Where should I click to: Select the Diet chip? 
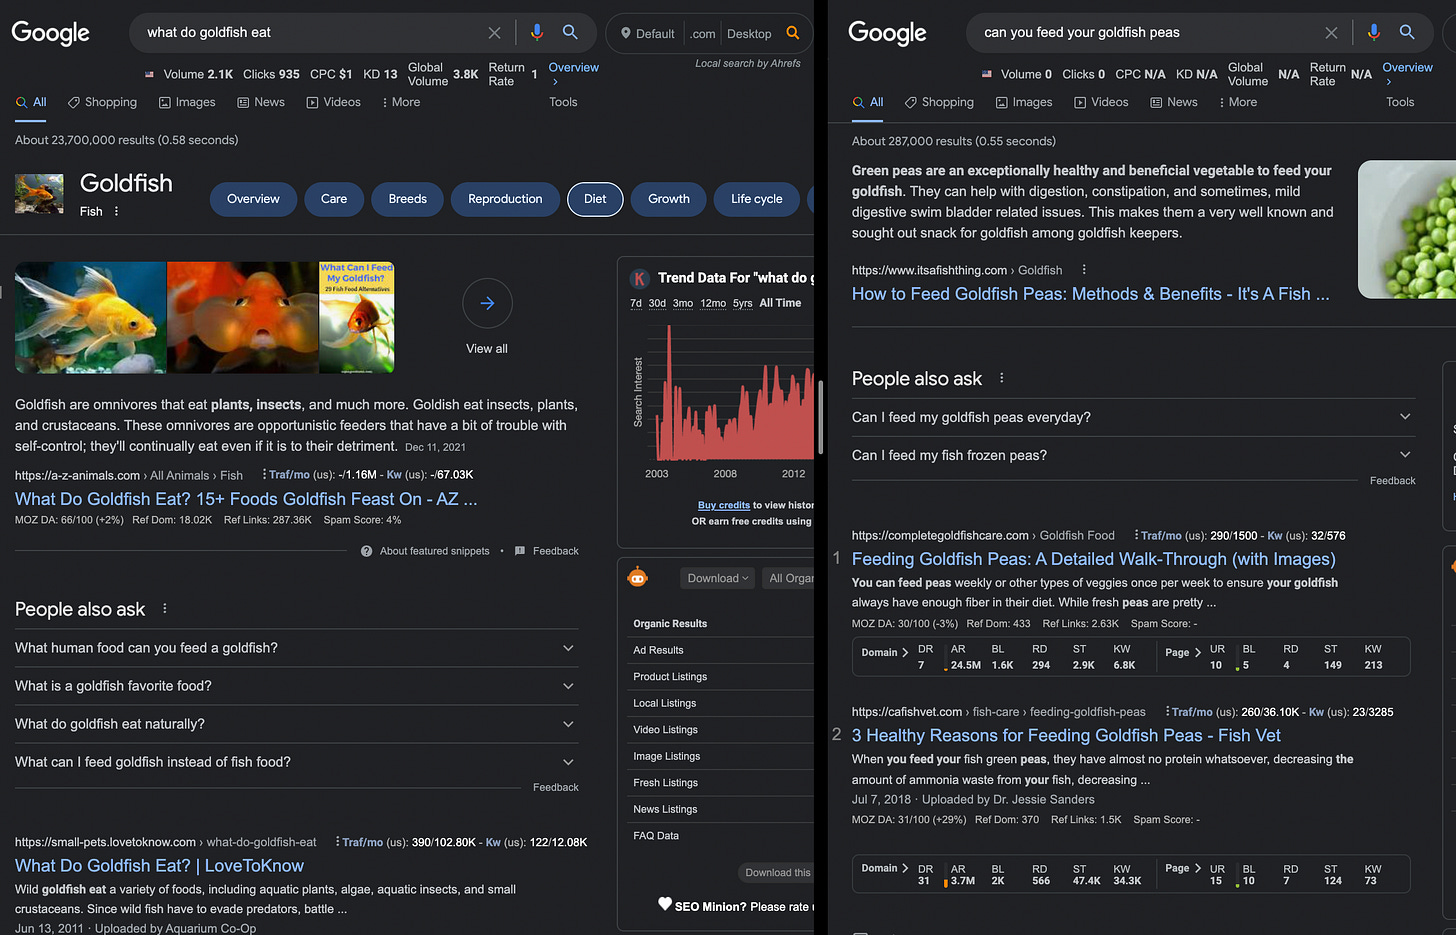coord(595,199)
